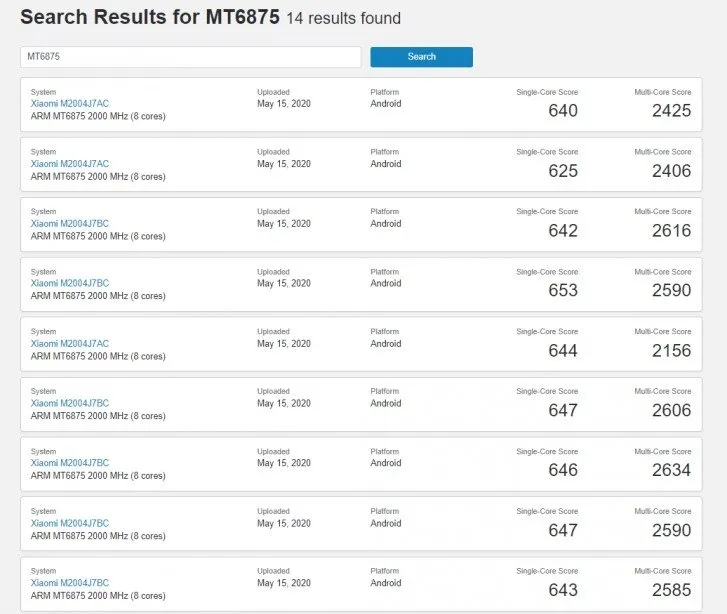Image resolution: width=727 pixels, height=614 pixels.
Task: Open Xiaomi M2004J7BC link with single-core score 653
Action: point(70,284)
